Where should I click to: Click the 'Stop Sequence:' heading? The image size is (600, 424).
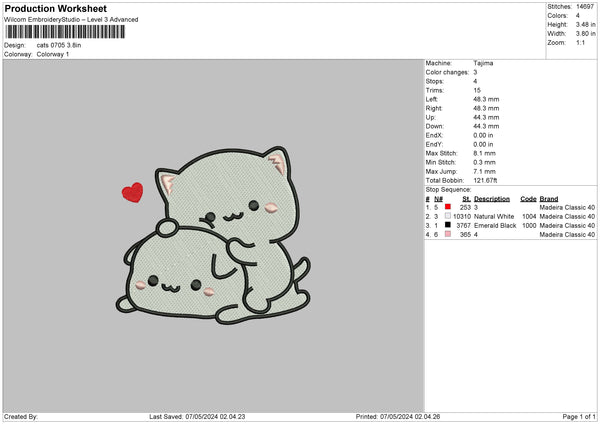click(448, 190)
